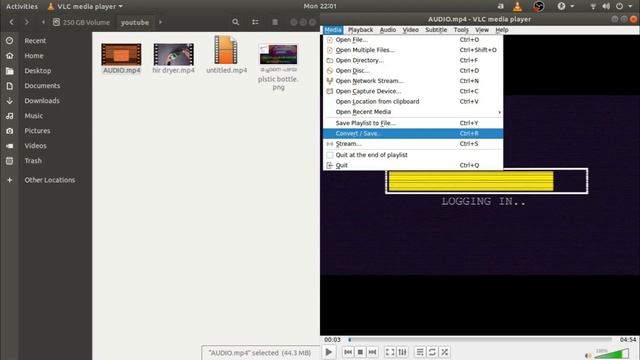Open the Playback menu in VLC

tap(360, 30)
